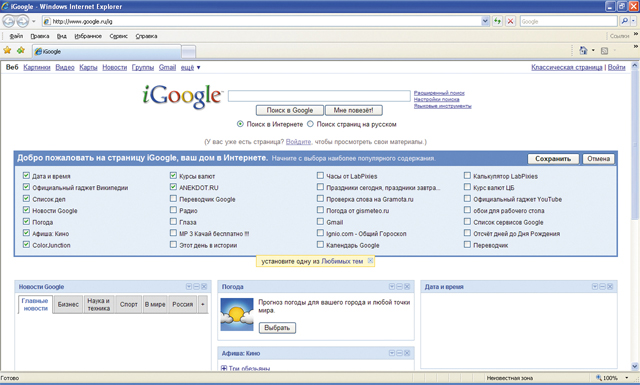Click the green Refresh page icon

tap(497, 21)
